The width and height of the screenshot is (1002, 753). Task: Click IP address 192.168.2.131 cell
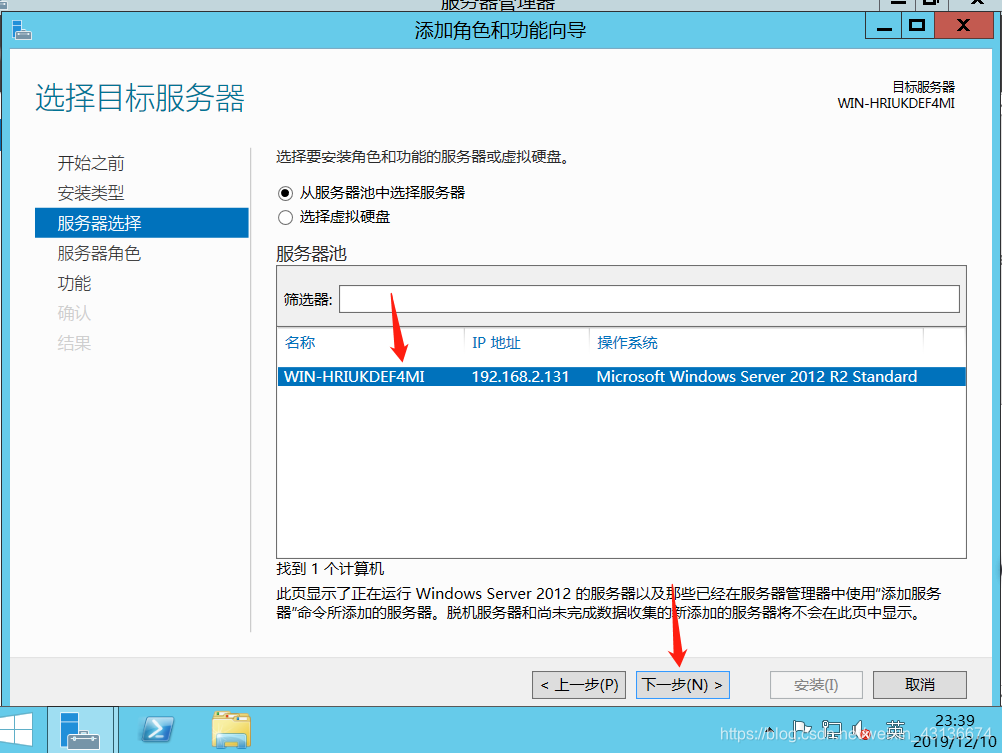(x=520, y=376)
